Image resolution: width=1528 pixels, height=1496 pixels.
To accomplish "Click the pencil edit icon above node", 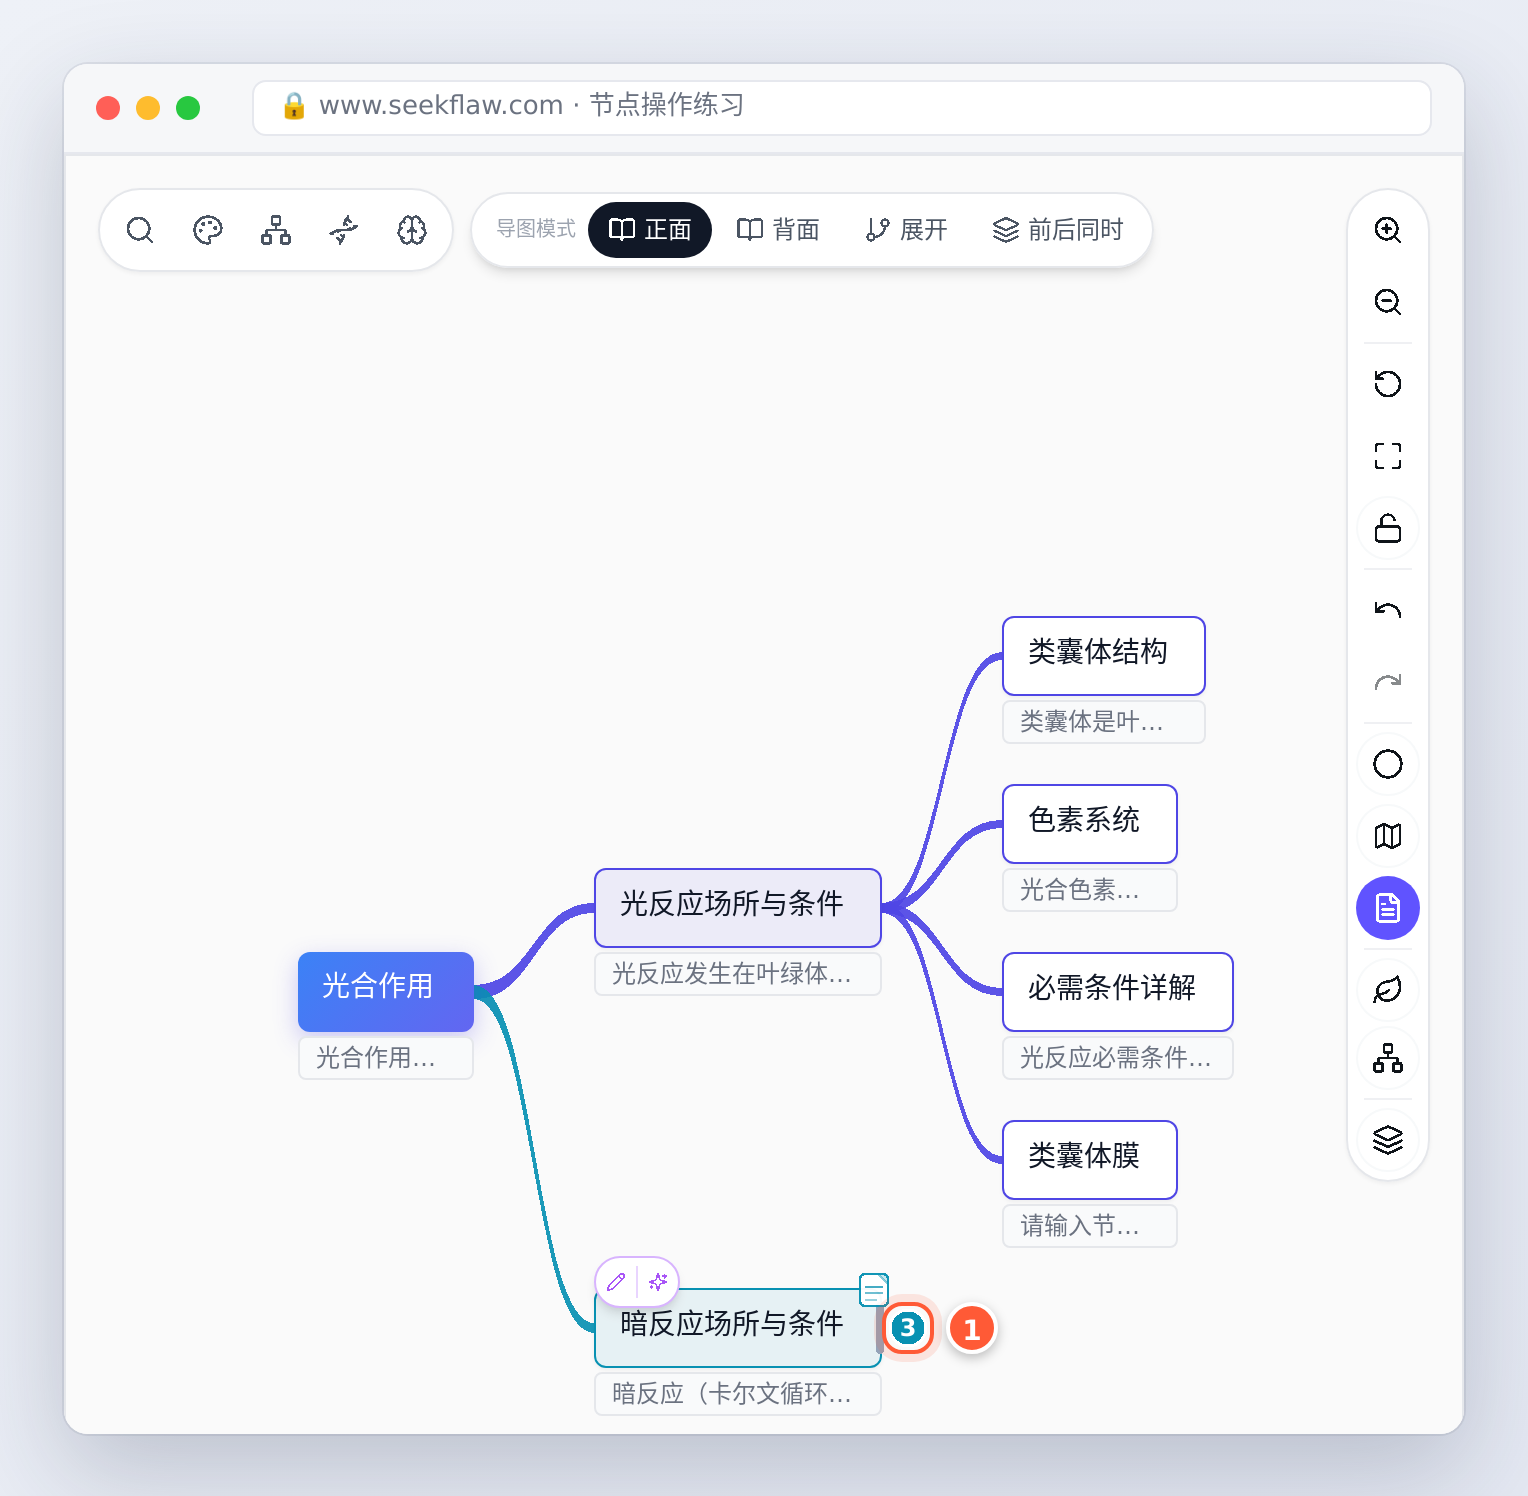I will click(616, 1281).
